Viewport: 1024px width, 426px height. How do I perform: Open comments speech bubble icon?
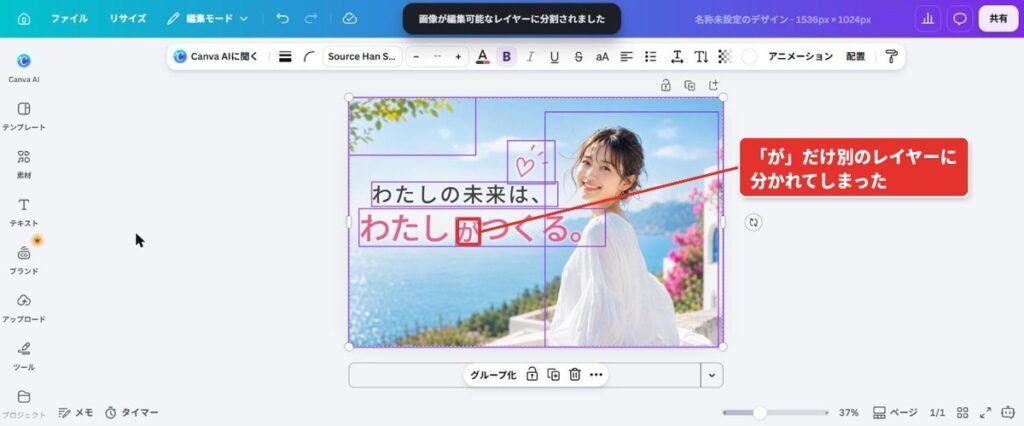[960, 19]
